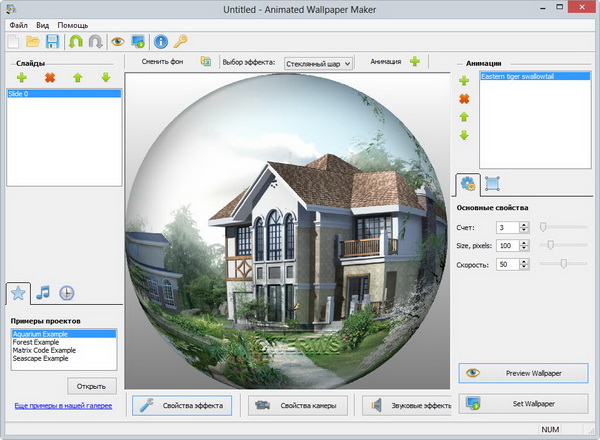
Task: Click the Save project floppy disk icon
Action: pyautogui.click(x=52, y=41)
